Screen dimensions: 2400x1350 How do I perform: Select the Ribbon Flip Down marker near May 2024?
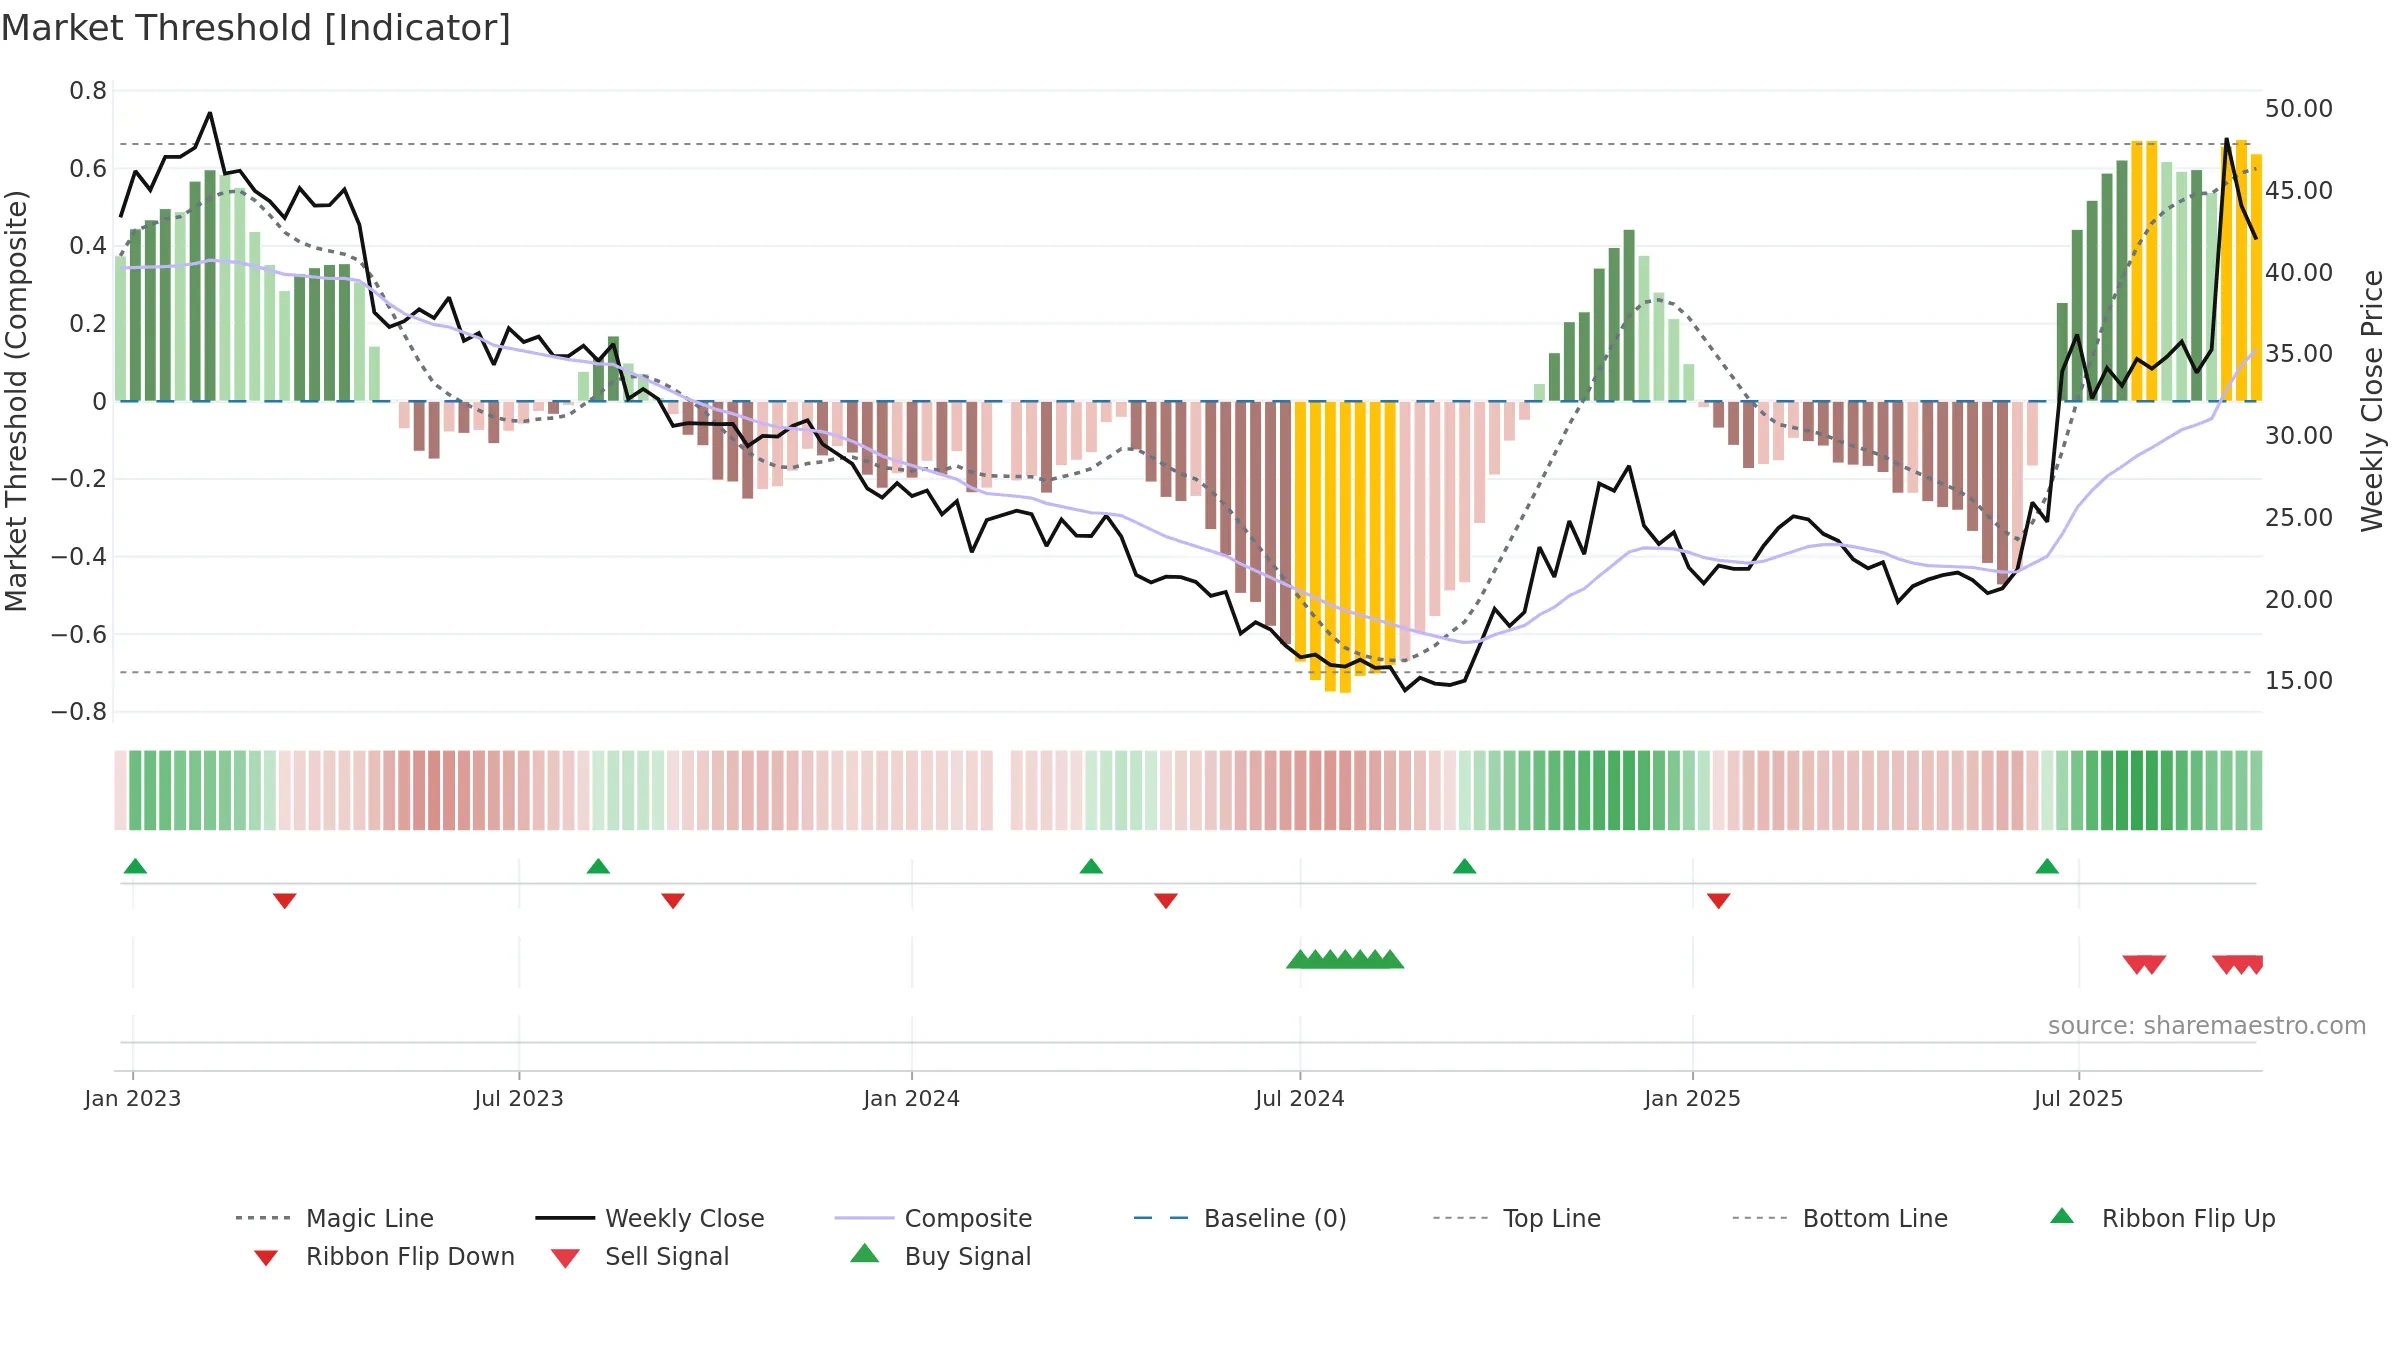tap(1166, 901)
